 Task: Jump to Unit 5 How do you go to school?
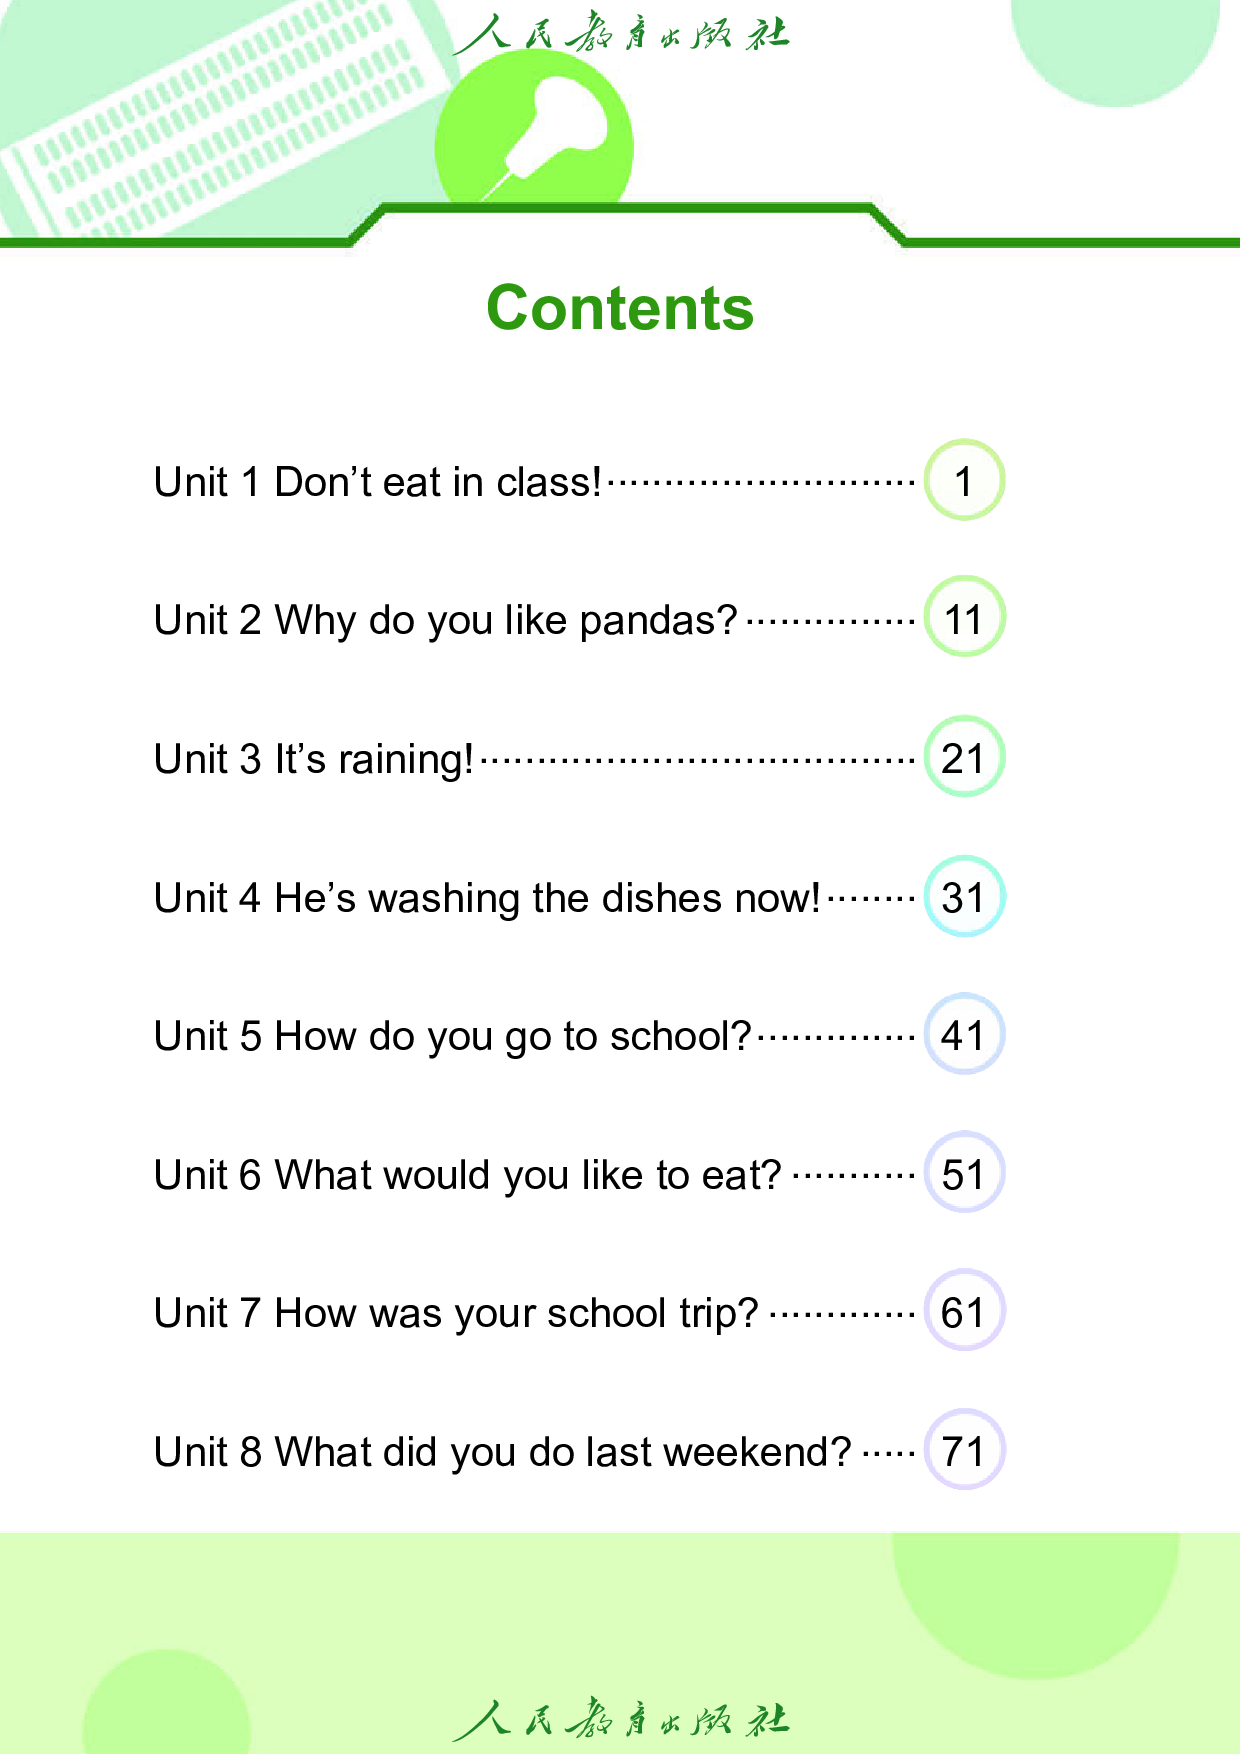pyautogui.click(x=452, y=1036)
